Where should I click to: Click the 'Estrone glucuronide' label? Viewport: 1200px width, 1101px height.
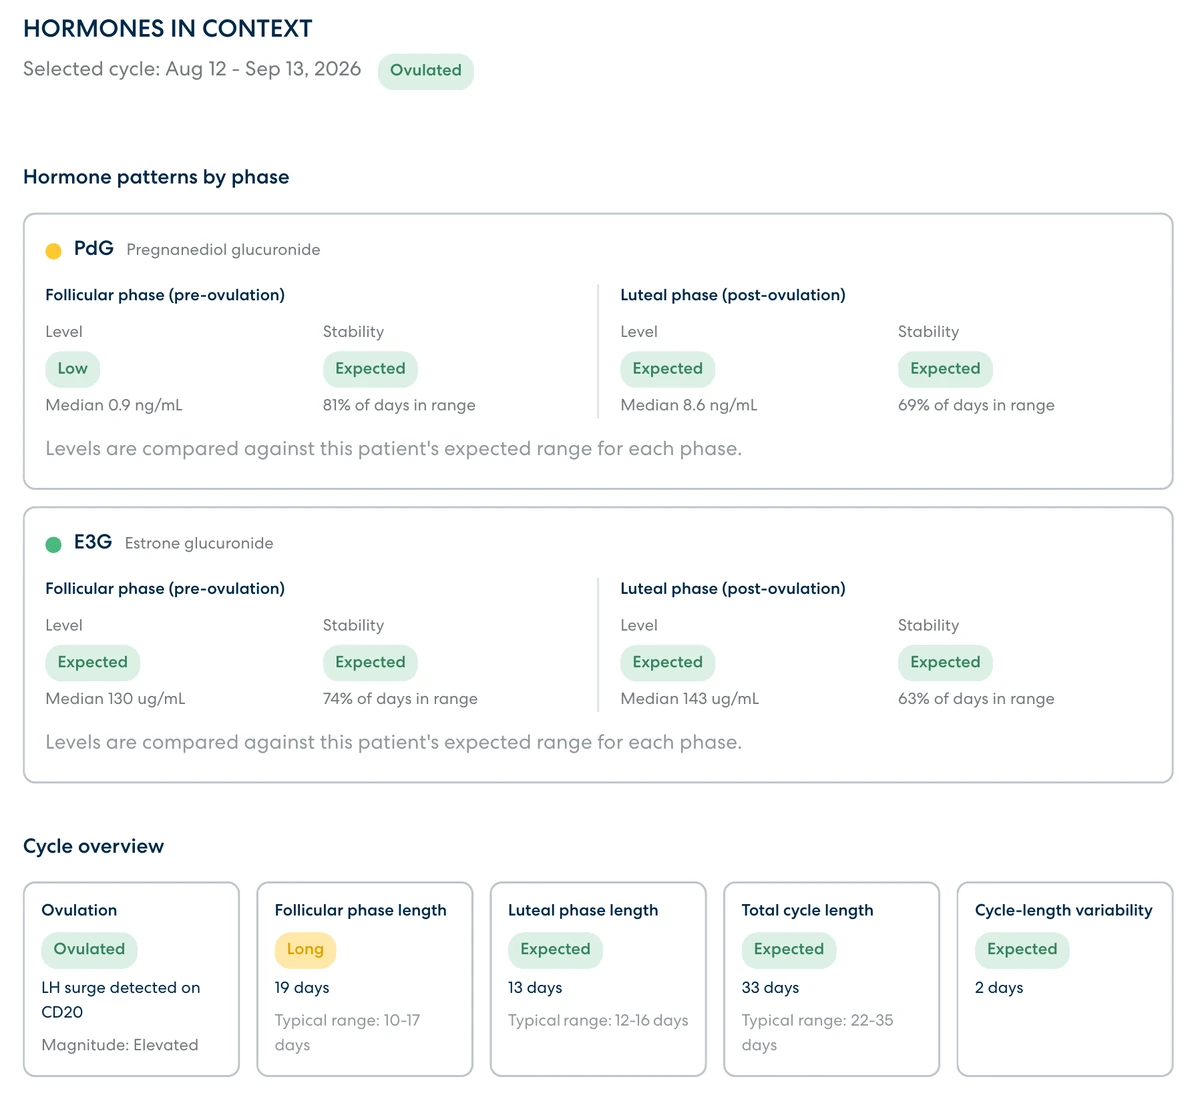tap(199, 544)
